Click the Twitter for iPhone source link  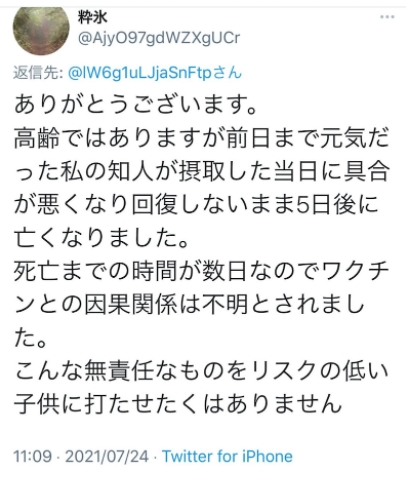tap(227, 456)
